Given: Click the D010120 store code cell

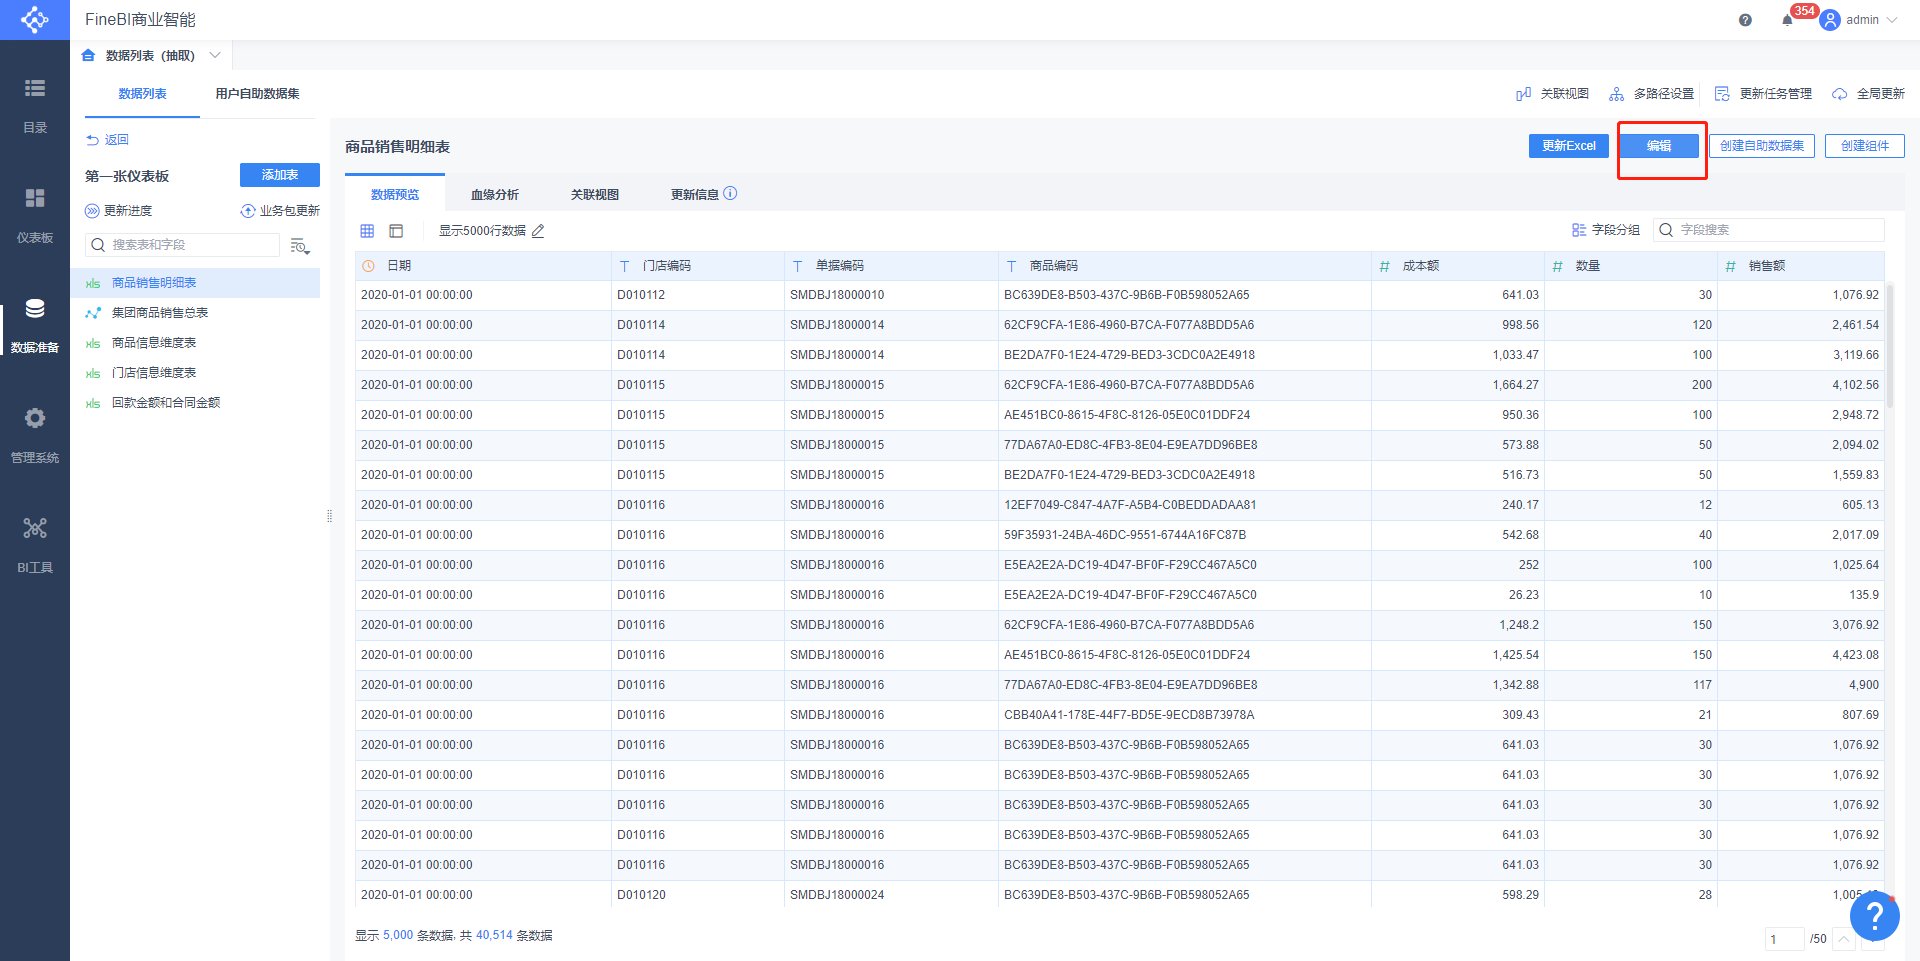Looking at the screenshot, I should pos(698,895).
